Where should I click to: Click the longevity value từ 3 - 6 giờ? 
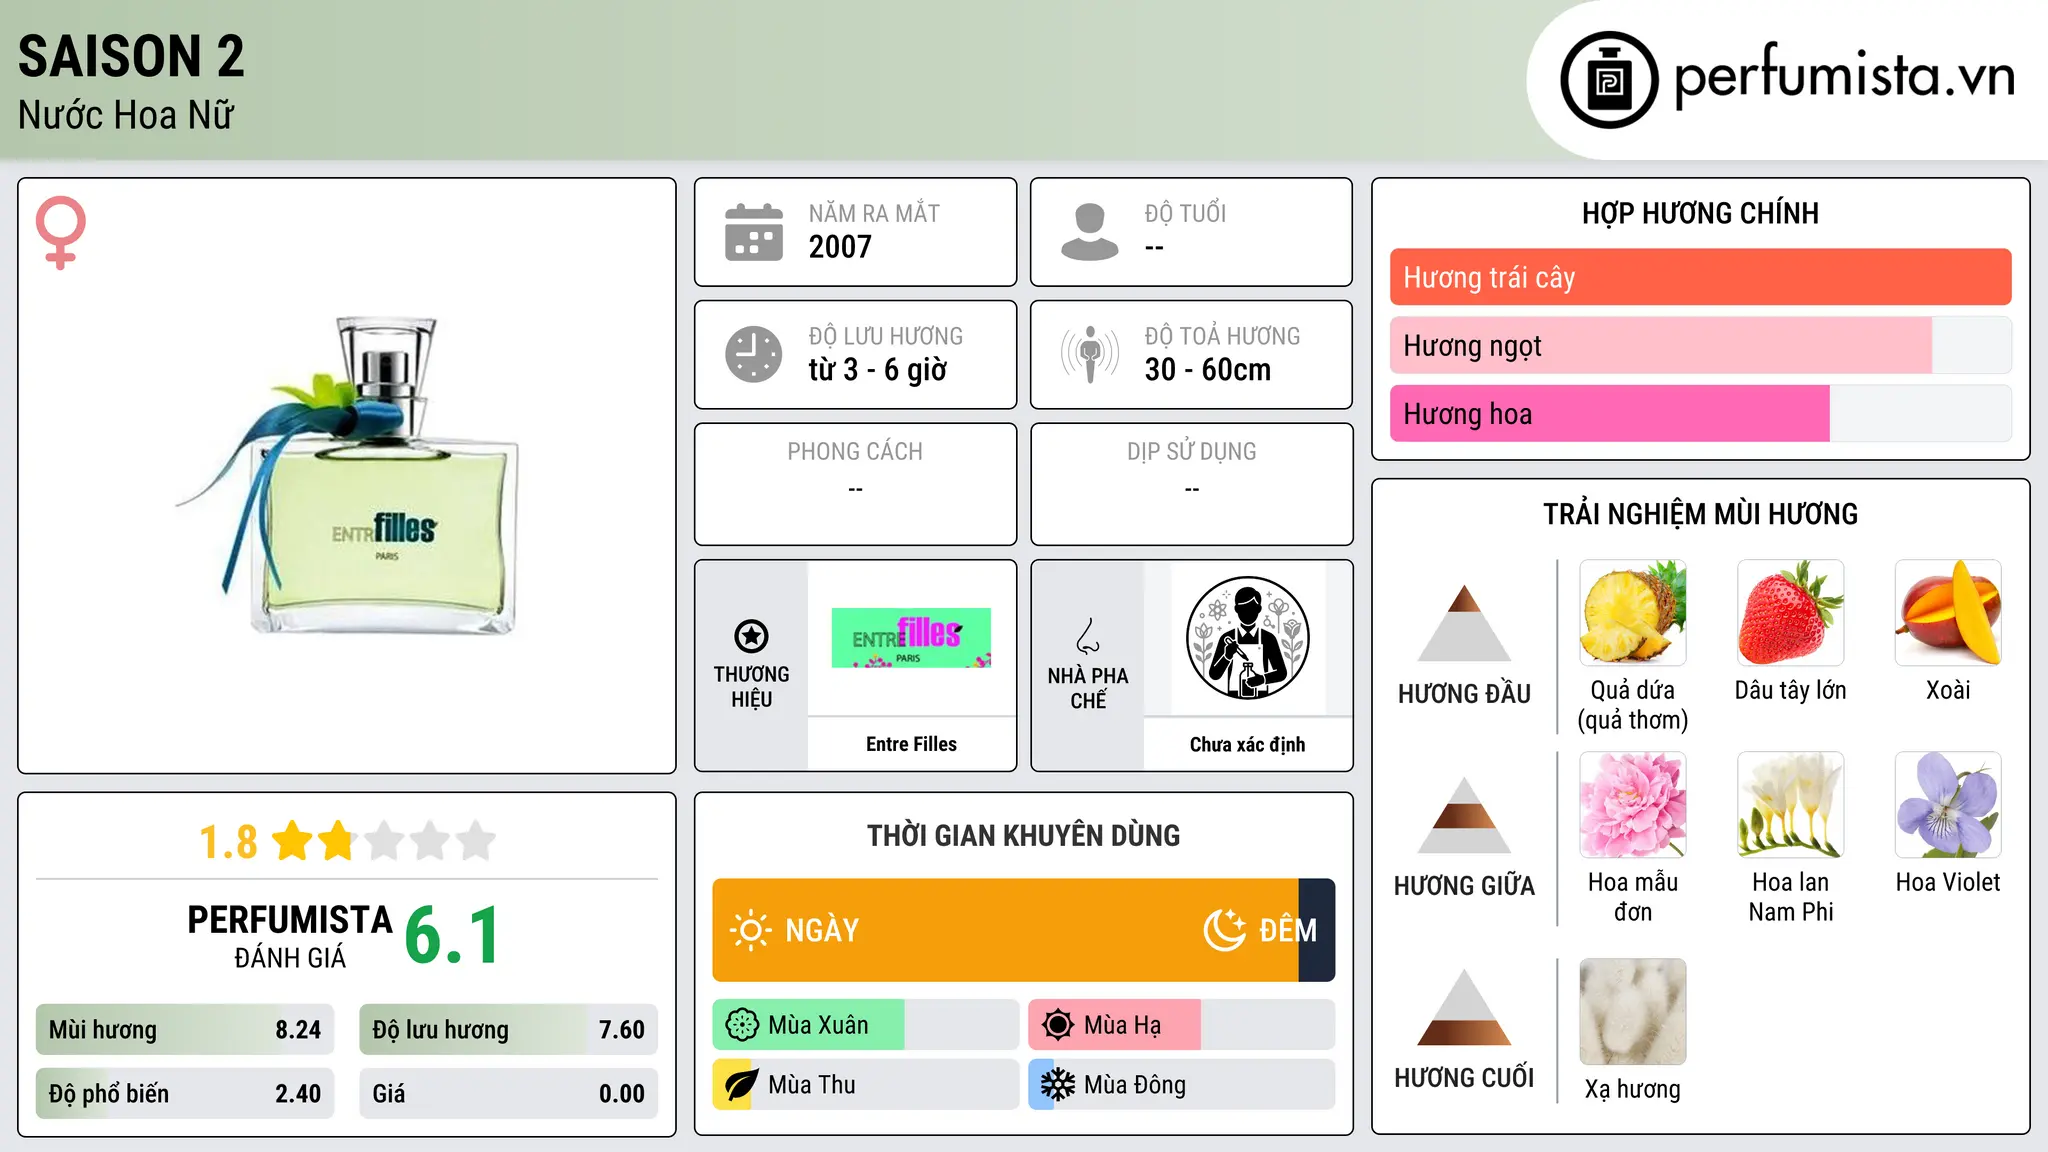click(x=878, y=370)
